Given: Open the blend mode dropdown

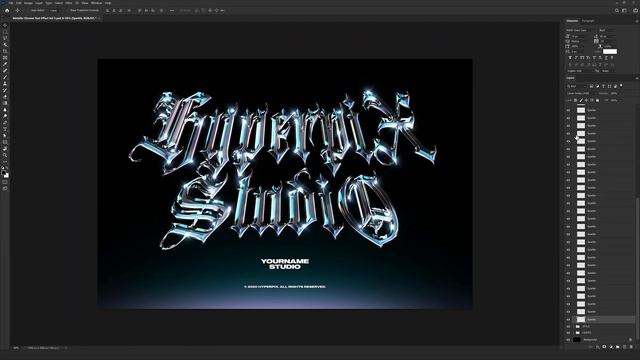Looking at the screenshot, I should pyautogui.click(x=581, y=93).
